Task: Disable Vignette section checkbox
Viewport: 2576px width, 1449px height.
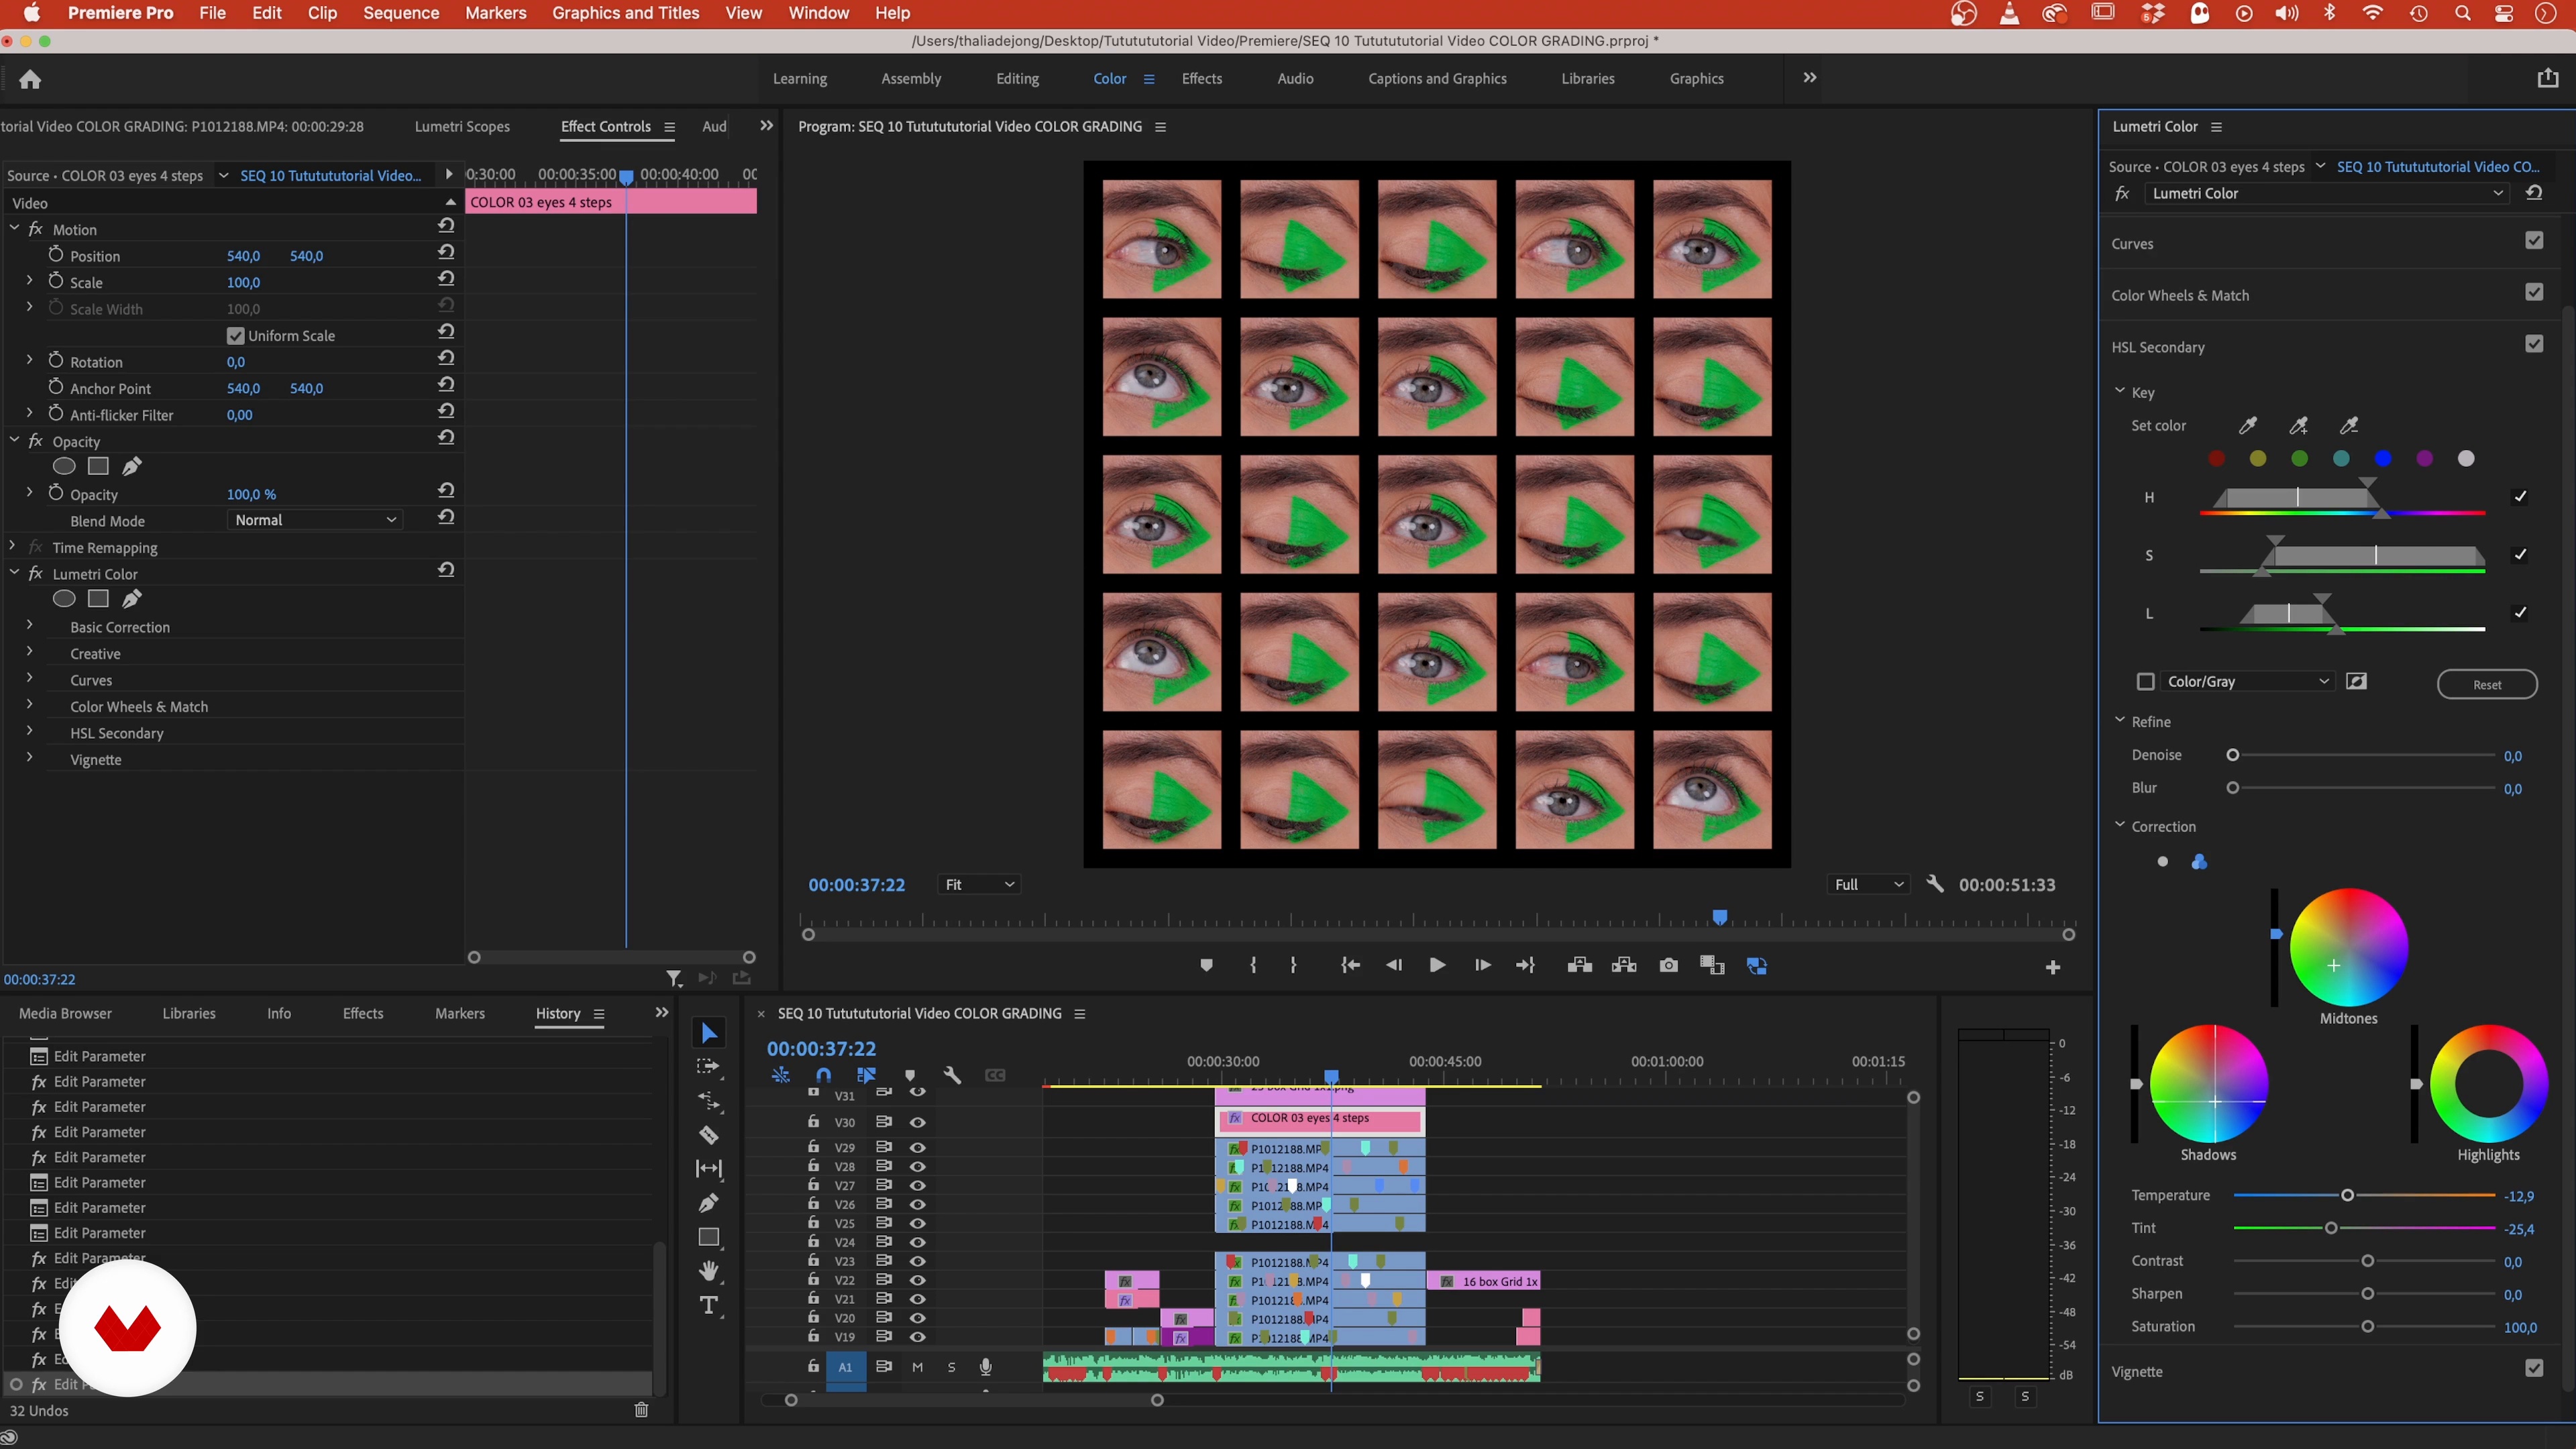Action: click(2534, 1368)
